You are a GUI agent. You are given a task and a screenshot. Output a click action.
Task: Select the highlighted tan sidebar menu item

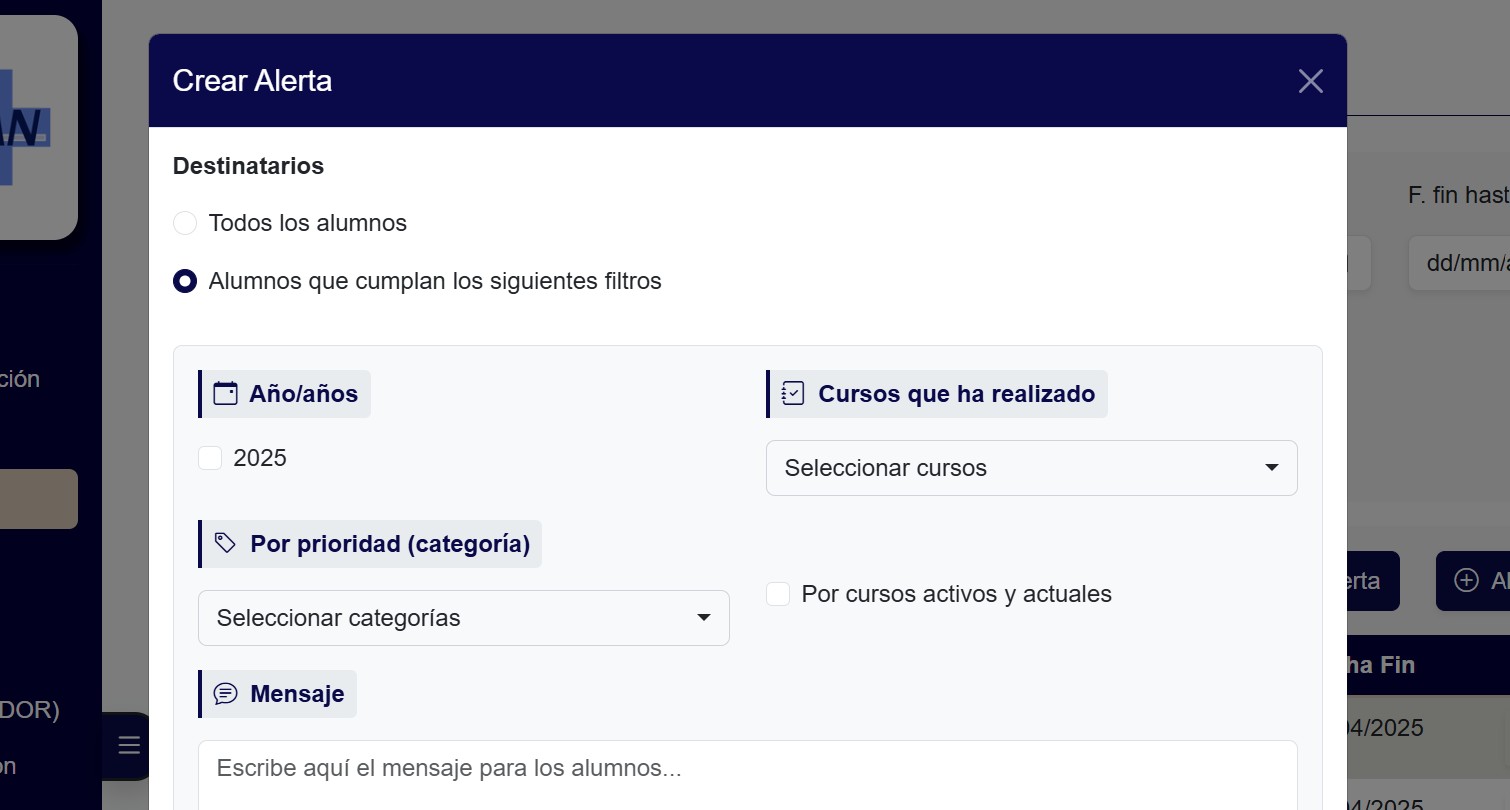point(38,499)
